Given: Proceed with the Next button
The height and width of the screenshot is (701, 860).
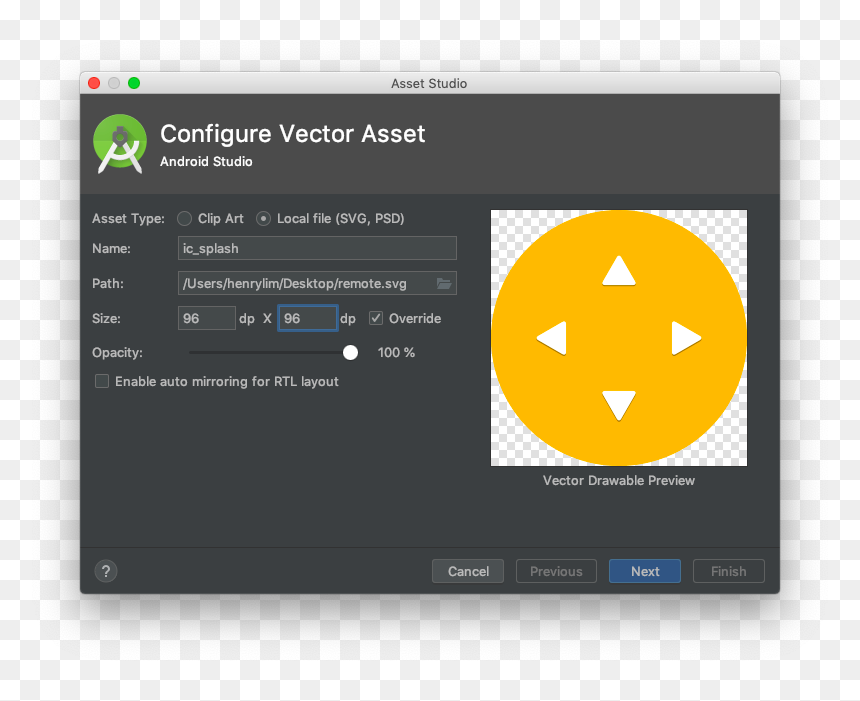Looking at the screenshot, I should [x=645, y=572].
